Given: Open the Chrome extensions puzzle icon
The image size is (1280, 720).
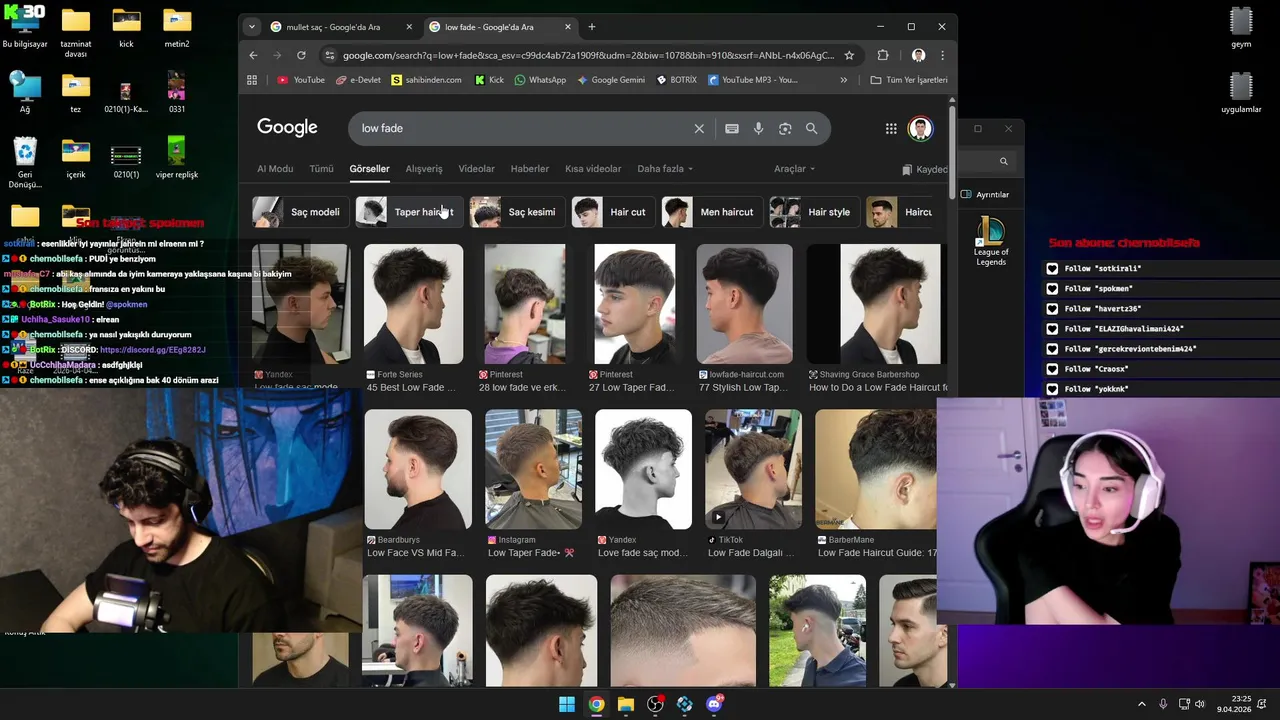Looking at the screenshot, I should (x=883, y=55).
